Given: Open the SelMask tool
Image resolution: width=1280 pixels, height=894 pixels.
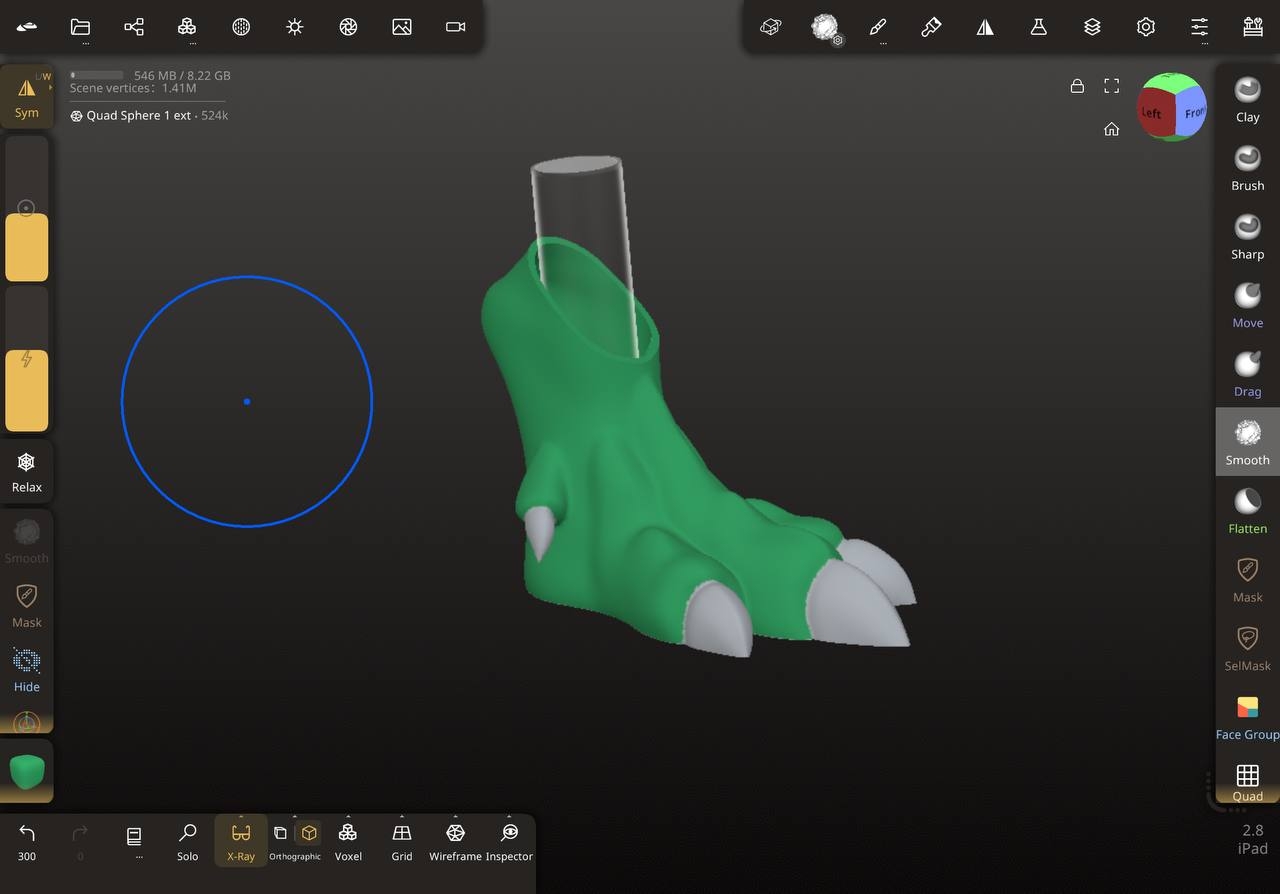Looking at the screenshot, I should (x=1247, y=648).
